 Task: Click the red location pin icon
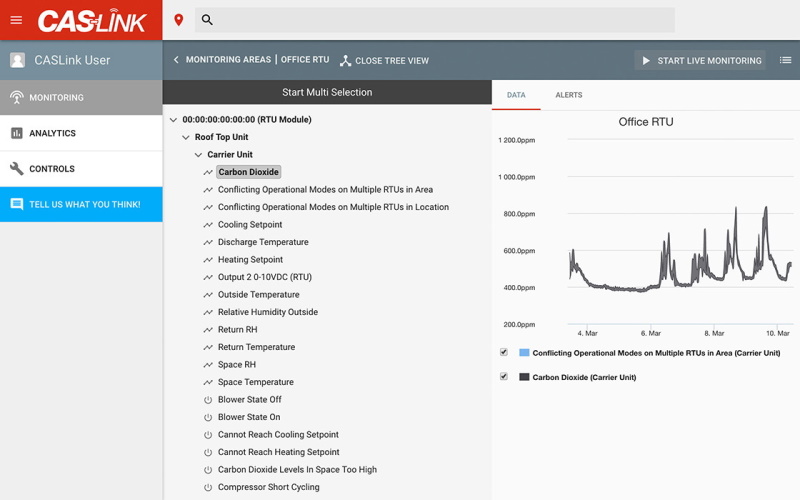[179, 20]
